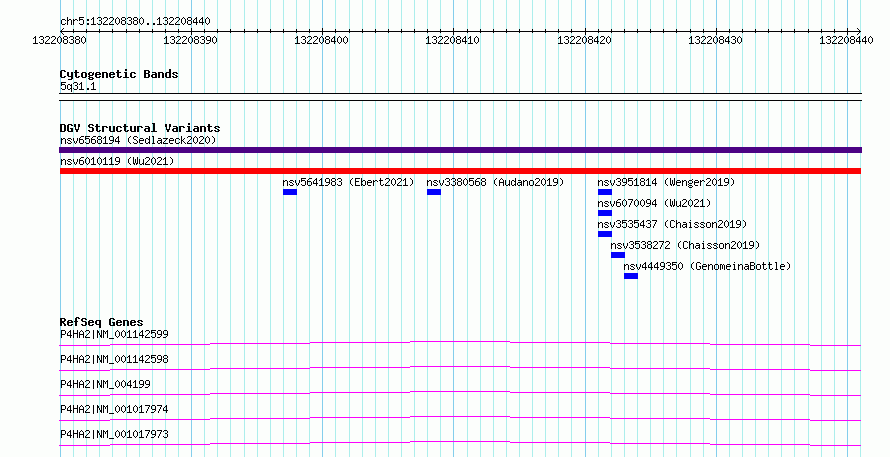Click the Cytogenetic Bands track title

click(x=119, y=74)
